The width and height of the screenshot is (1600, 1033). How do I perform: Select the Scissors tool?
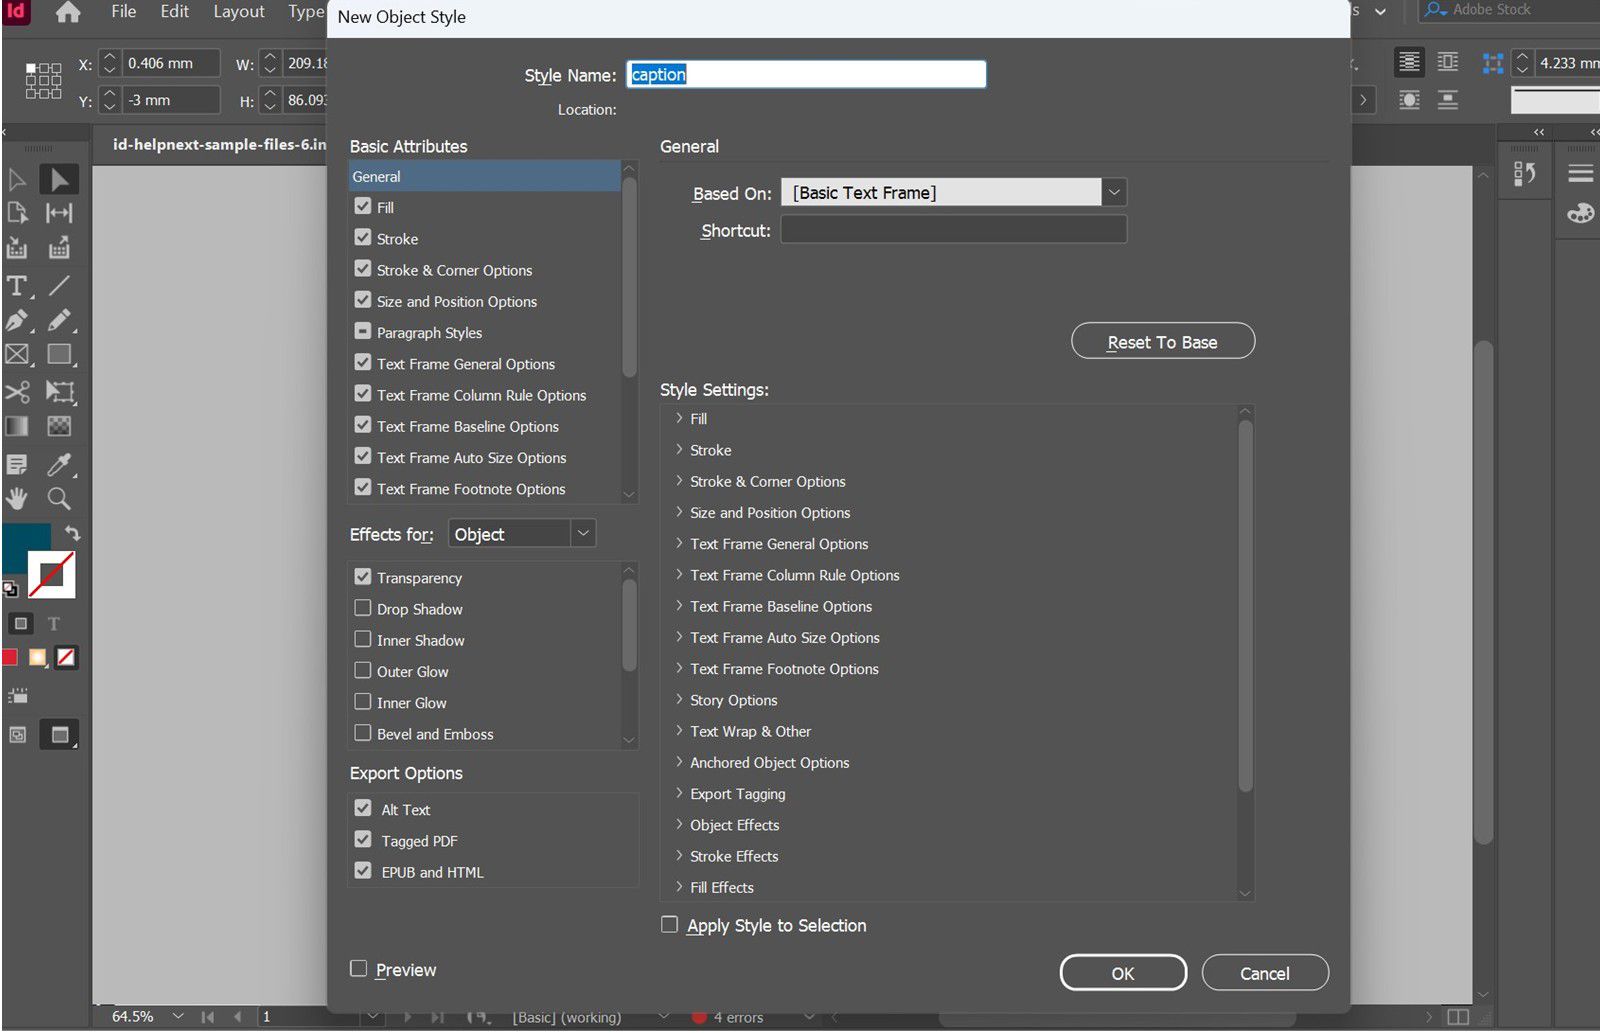pos(17,391)
